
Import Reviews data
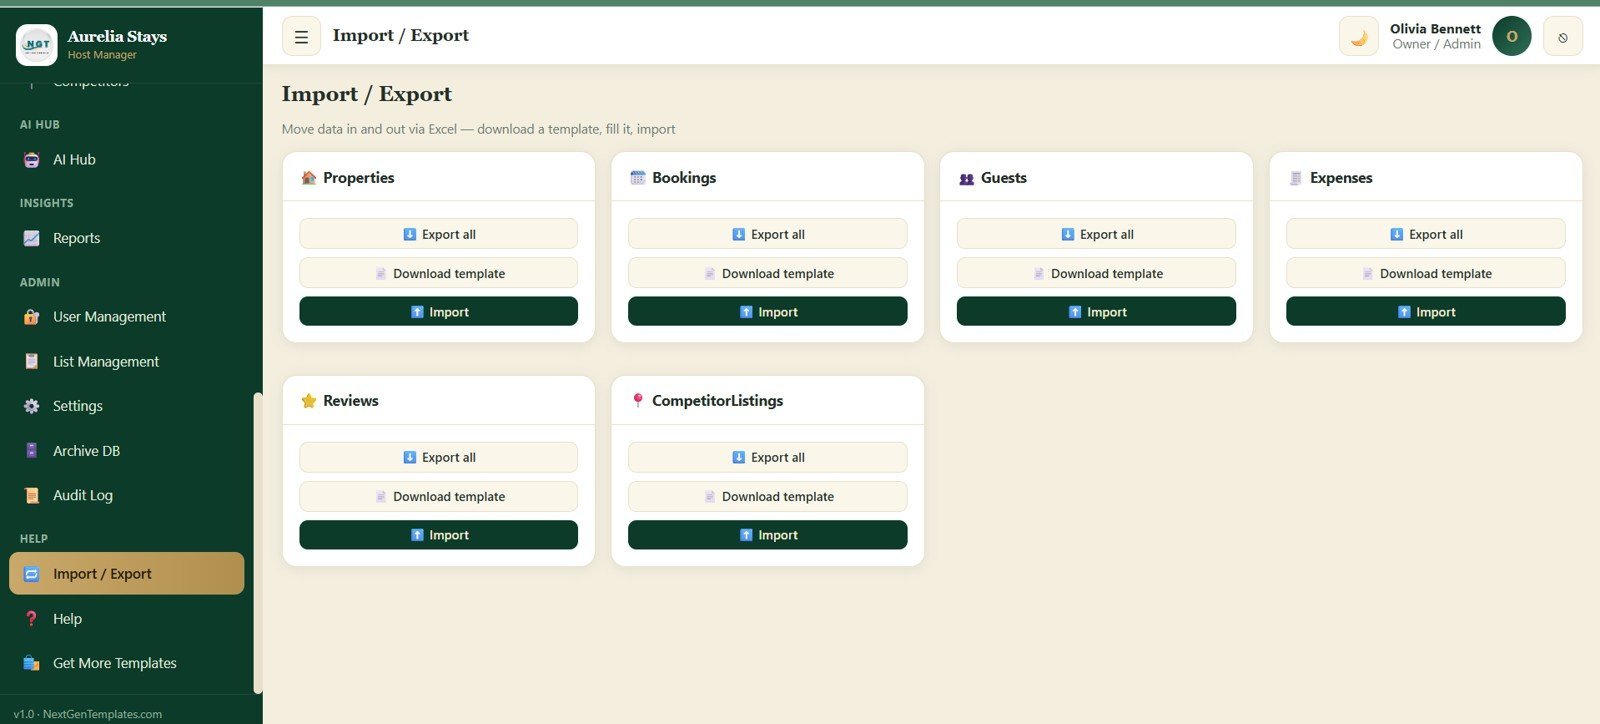[438, 535]
